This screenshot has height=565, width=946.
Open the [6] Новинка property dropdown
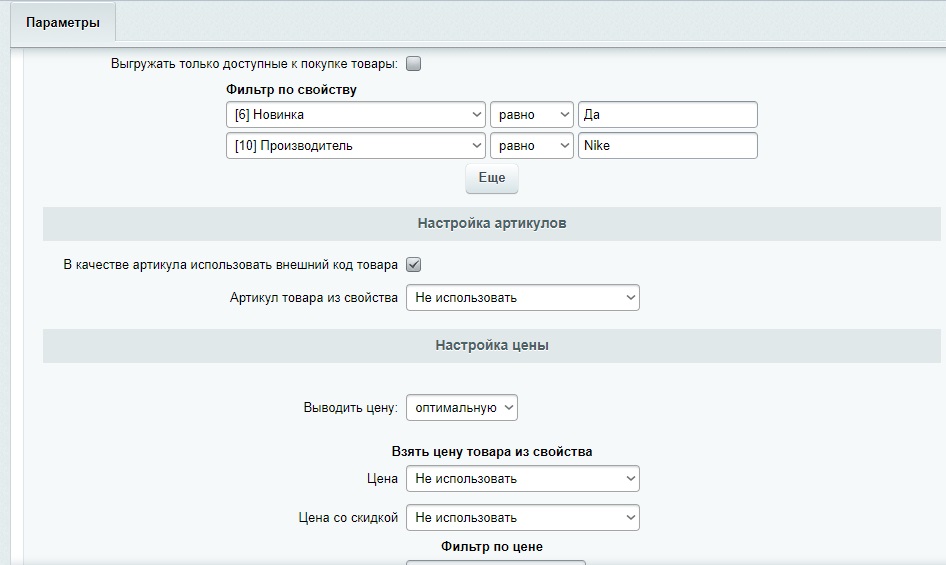pyautogui.click(x=356, y=115)
